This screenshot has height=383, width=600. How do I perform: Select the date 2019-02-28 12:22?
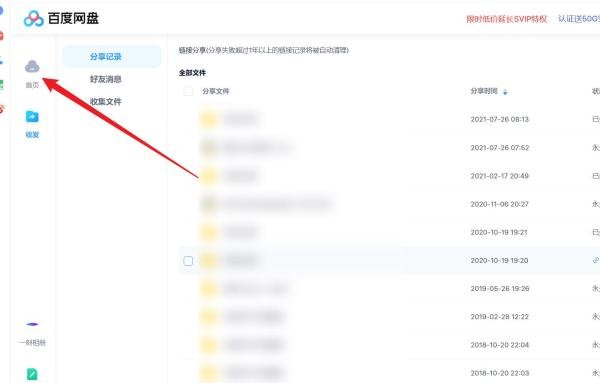(x=500, y=317)
